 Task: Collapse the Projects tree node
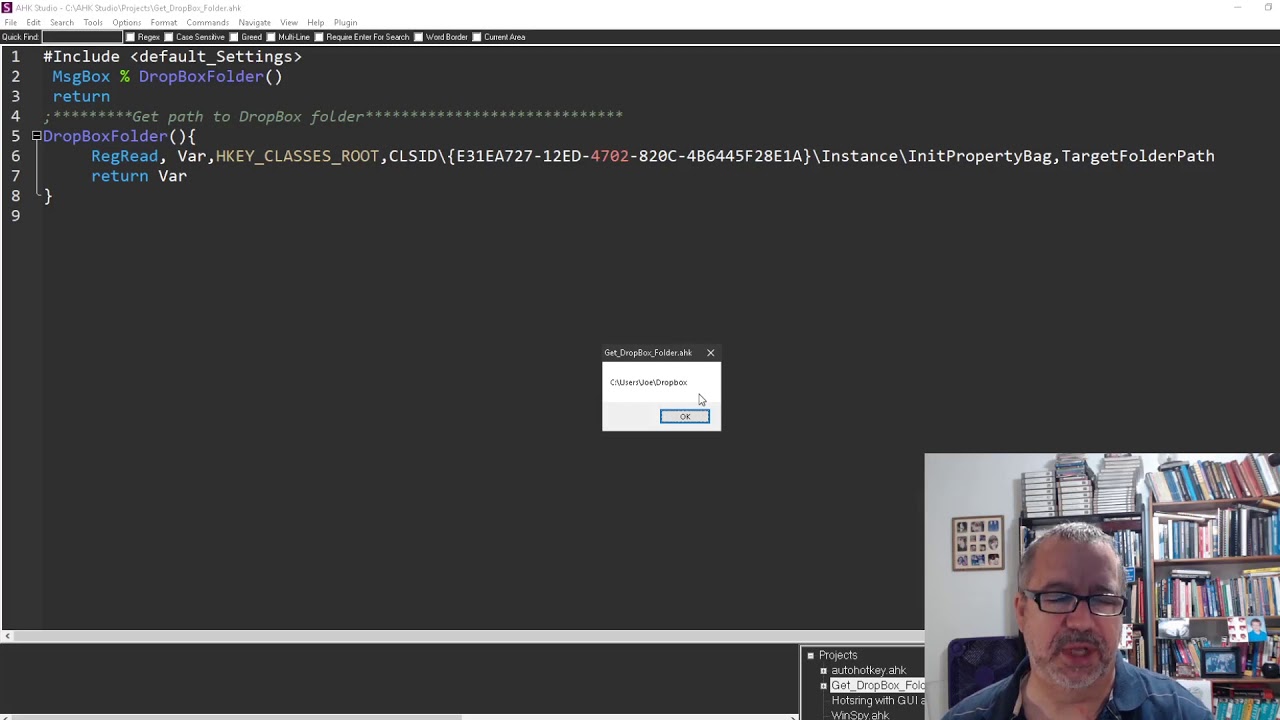point(811,655)
